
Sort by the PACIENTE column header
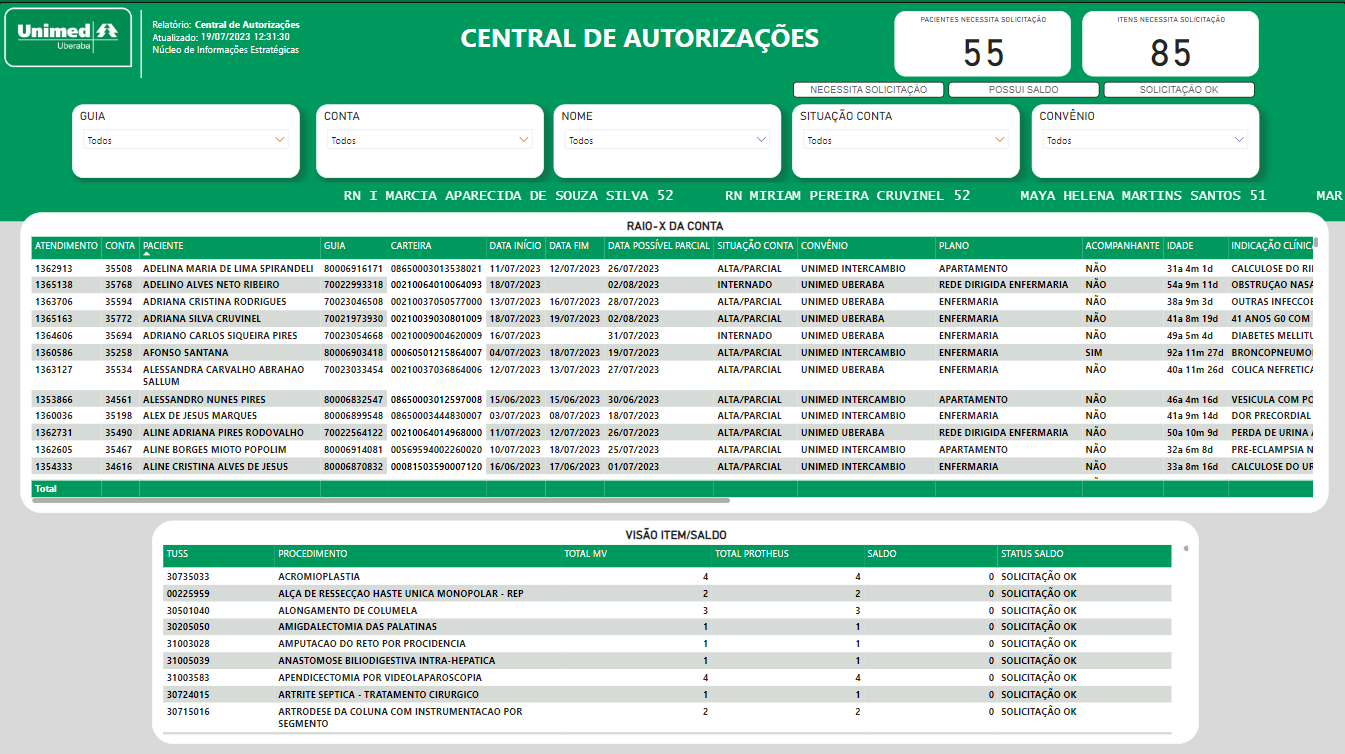point(163,246)
